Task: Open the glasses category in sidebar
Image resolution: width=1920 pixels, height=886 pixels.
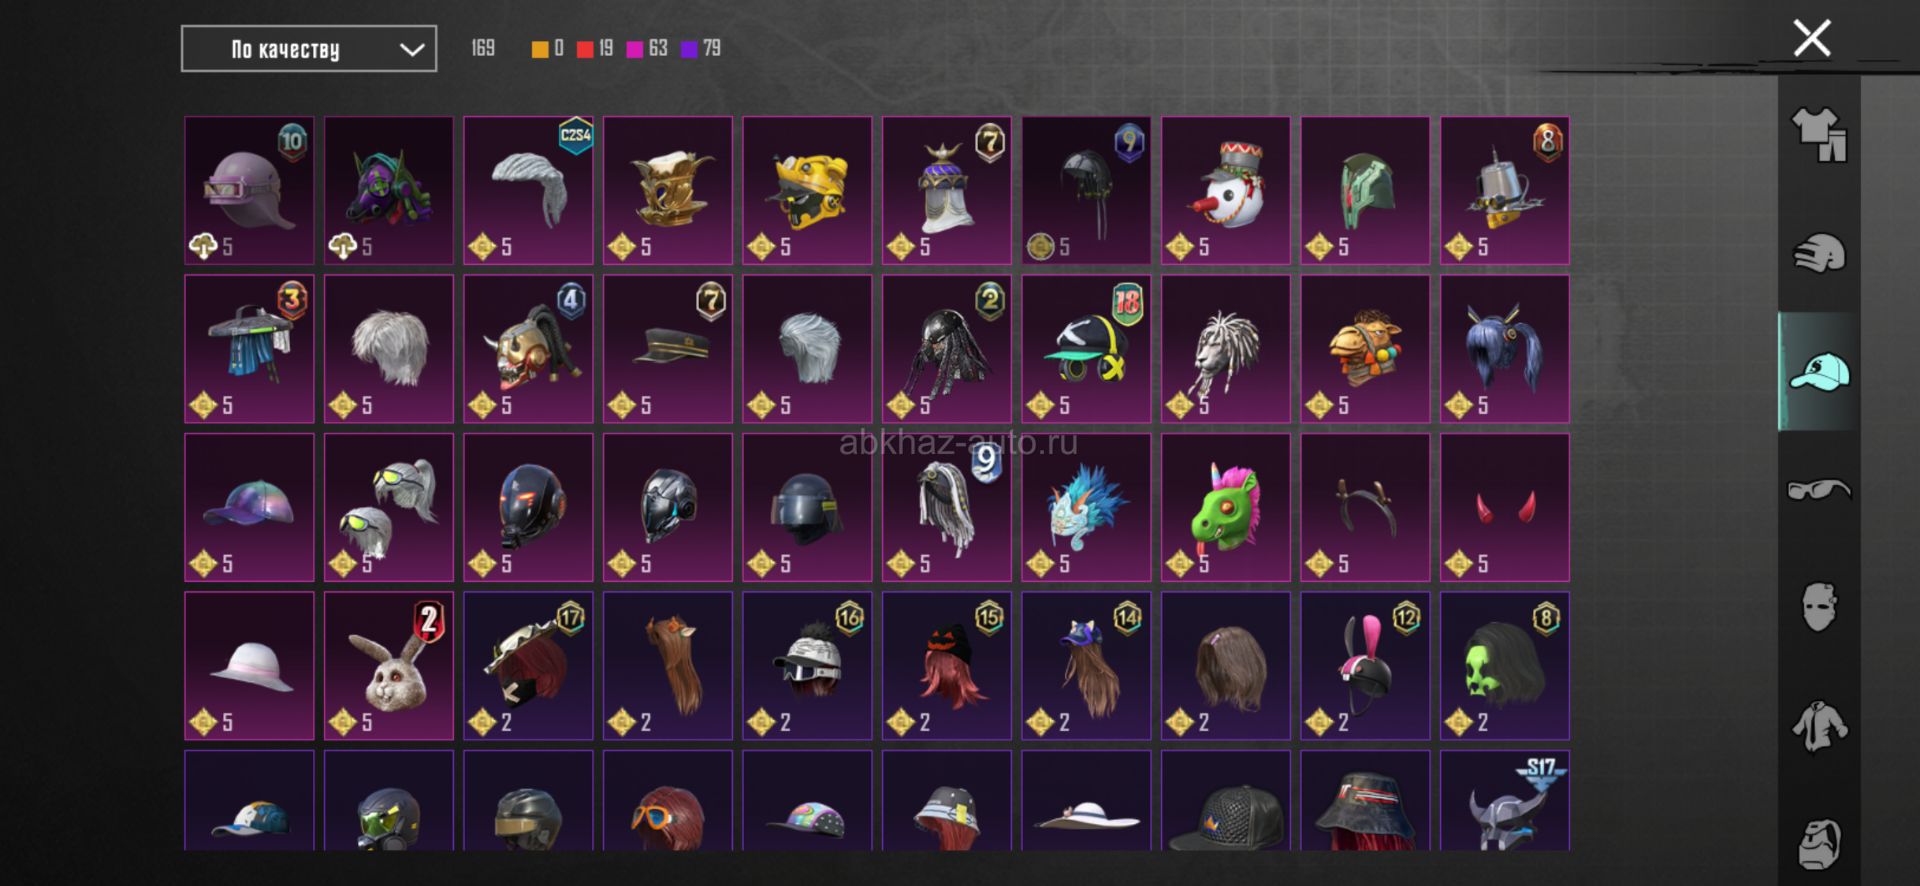Action: click(1819, 490)
